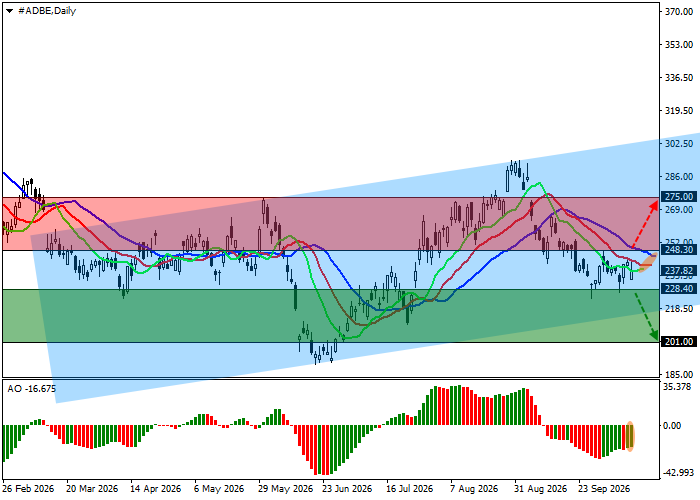Click the 302.50 value on the price scale
The height and width of the screenshot is (500, 700).
coord(679,144)
